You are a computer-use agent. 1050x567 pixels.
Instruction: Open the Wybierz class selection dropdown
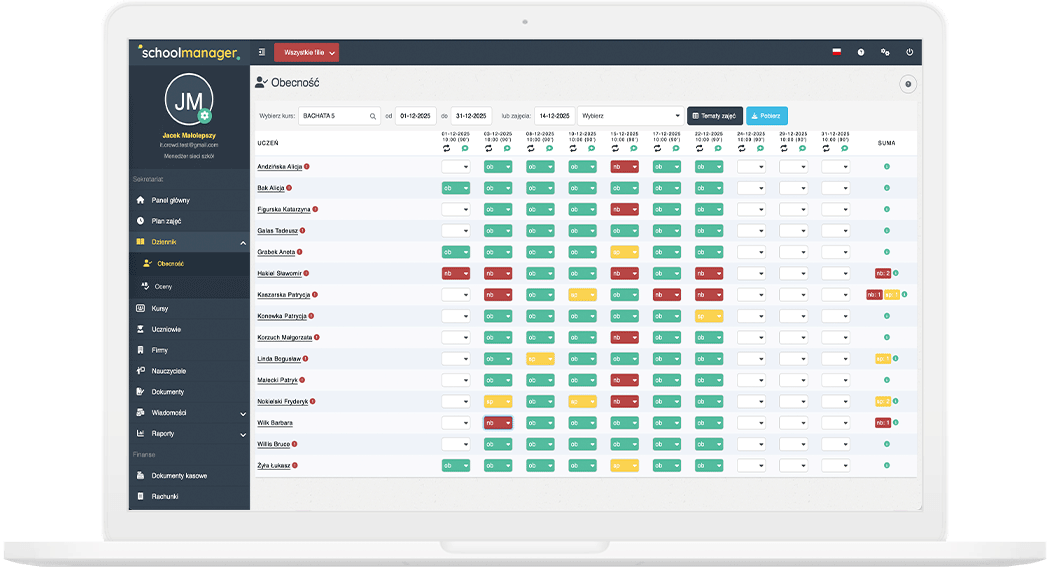point(630,116)
